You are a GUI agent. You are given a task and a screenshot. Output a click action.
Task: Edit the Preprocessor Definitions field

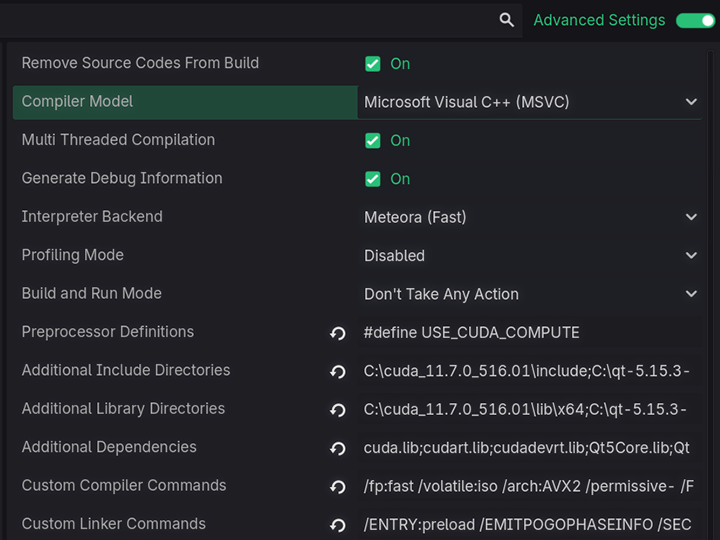[x=530, y=332]
